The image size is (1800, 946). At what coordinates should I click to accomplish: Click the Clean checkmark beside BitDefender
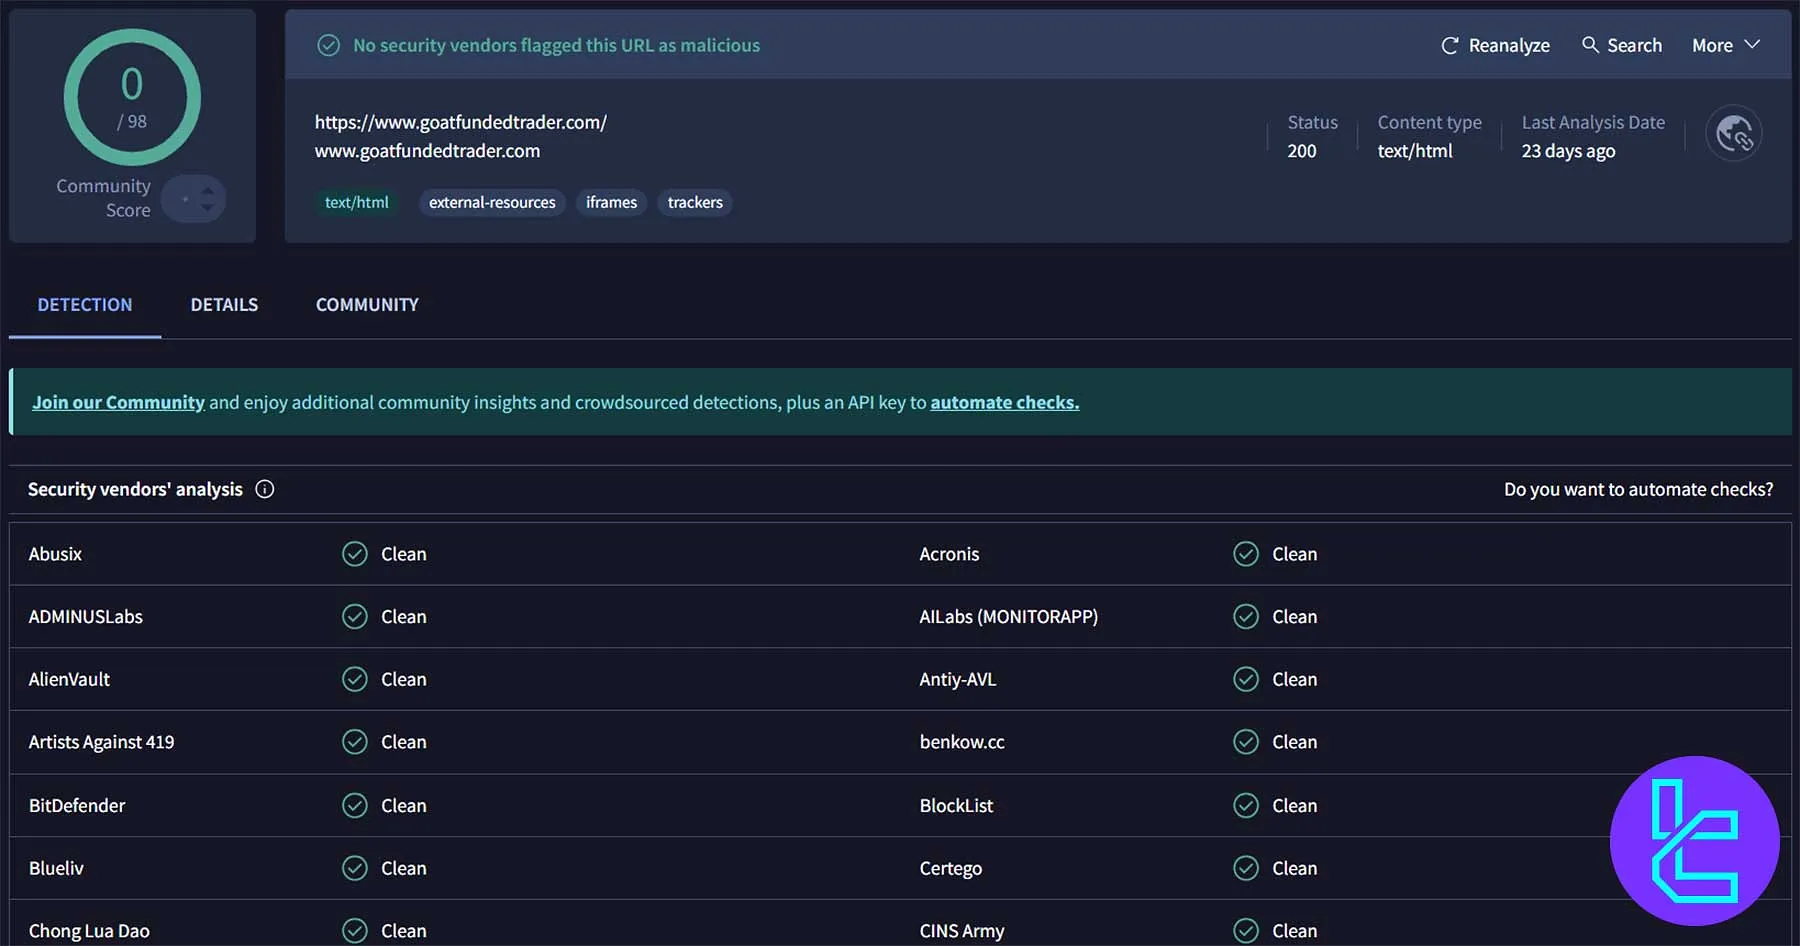(x=354, y=805)
